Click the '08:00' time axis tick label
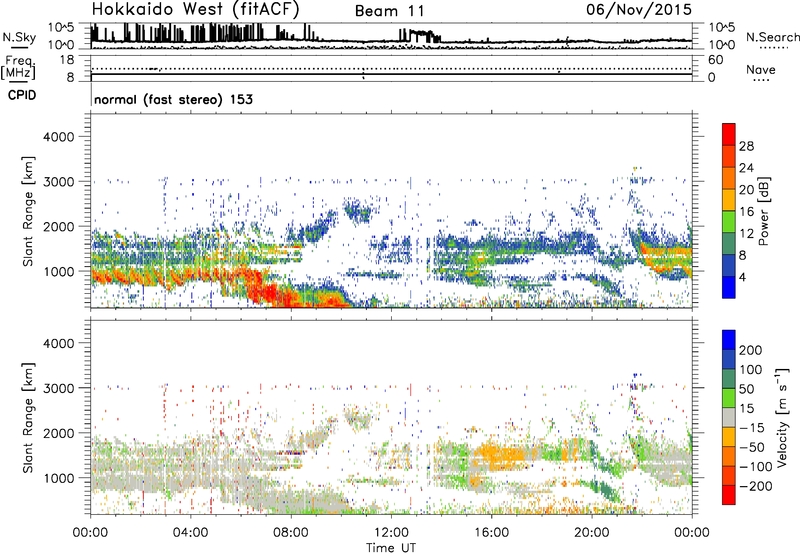 pos(291,533)
